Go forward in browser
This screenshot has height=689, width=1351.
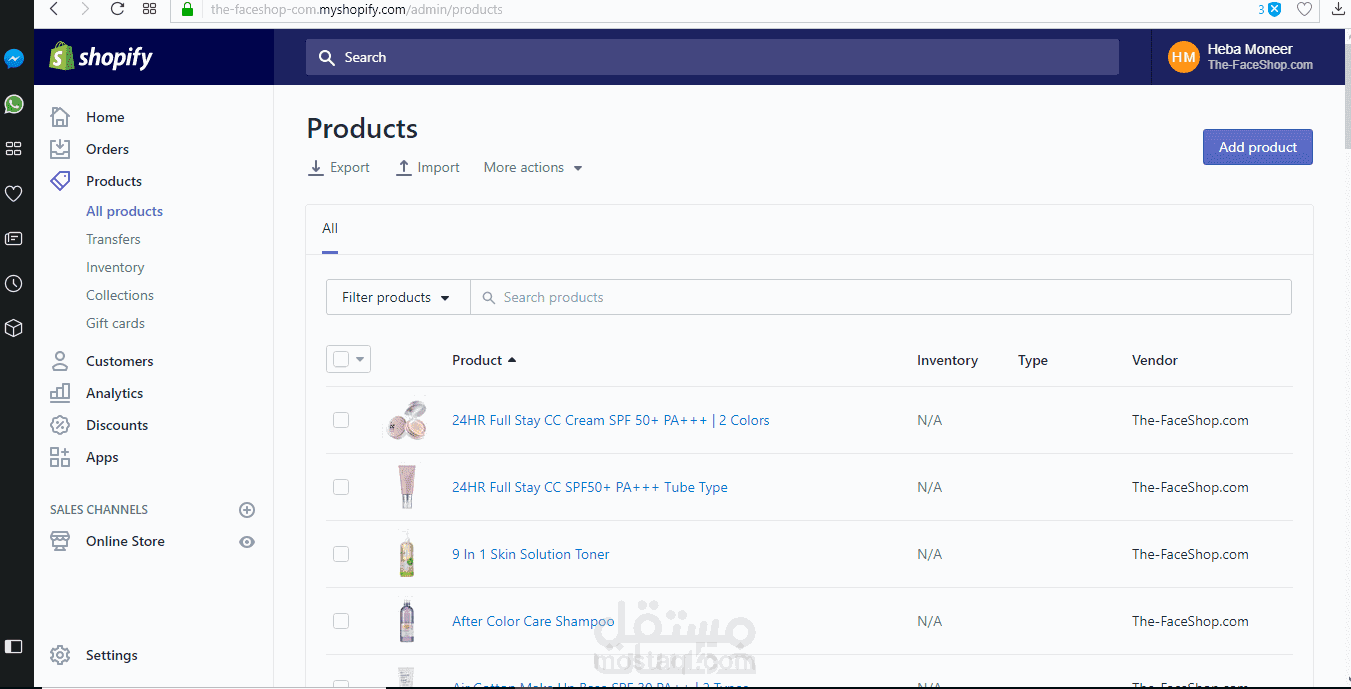(85, 9)
